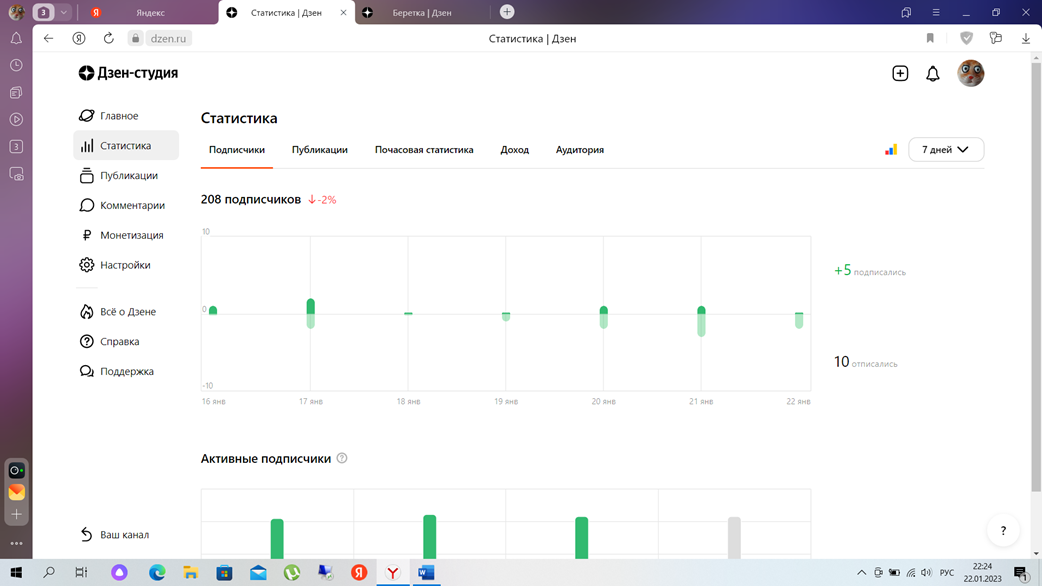Open the browser hamburger menu
Screen dimensions: 1042x586
936,12
